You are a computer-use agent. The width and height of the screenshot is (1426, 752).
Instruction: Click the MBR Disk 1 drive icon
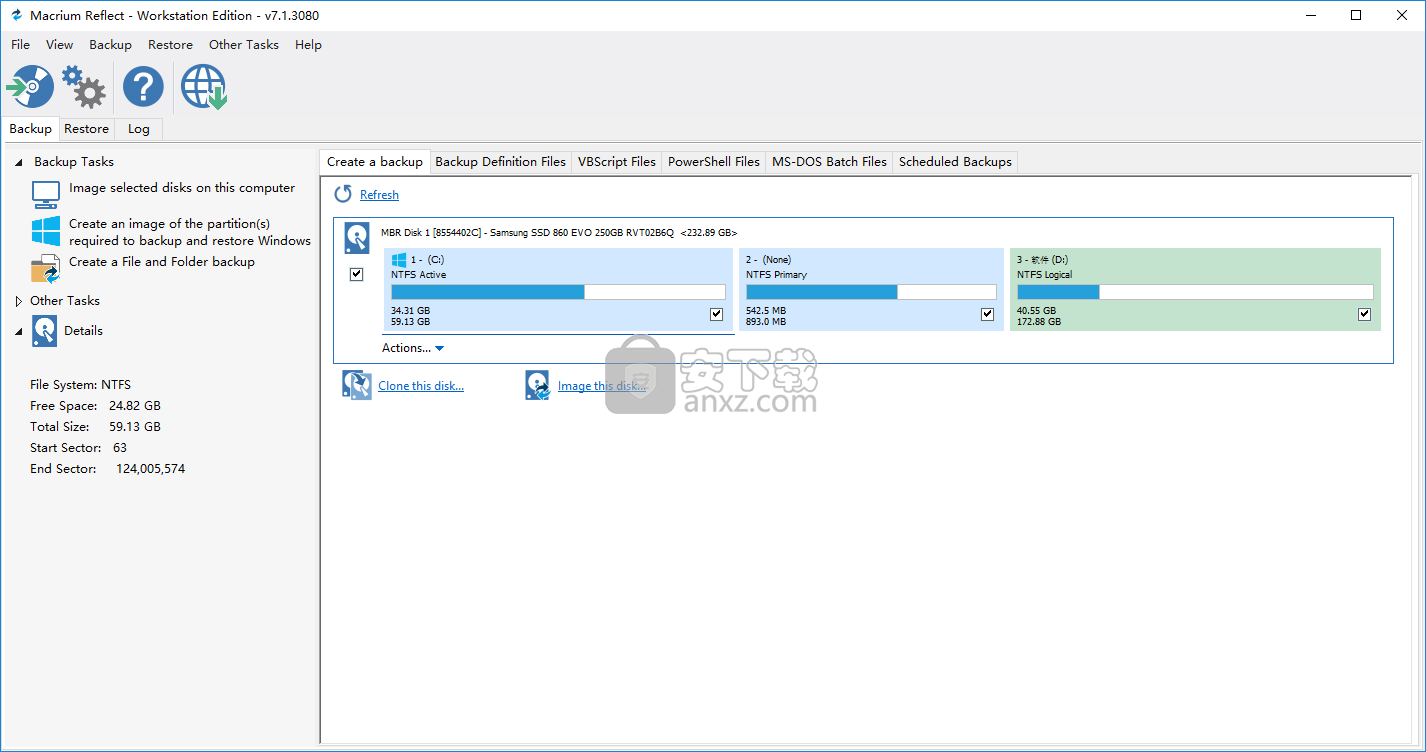click(x=357, y=238)
